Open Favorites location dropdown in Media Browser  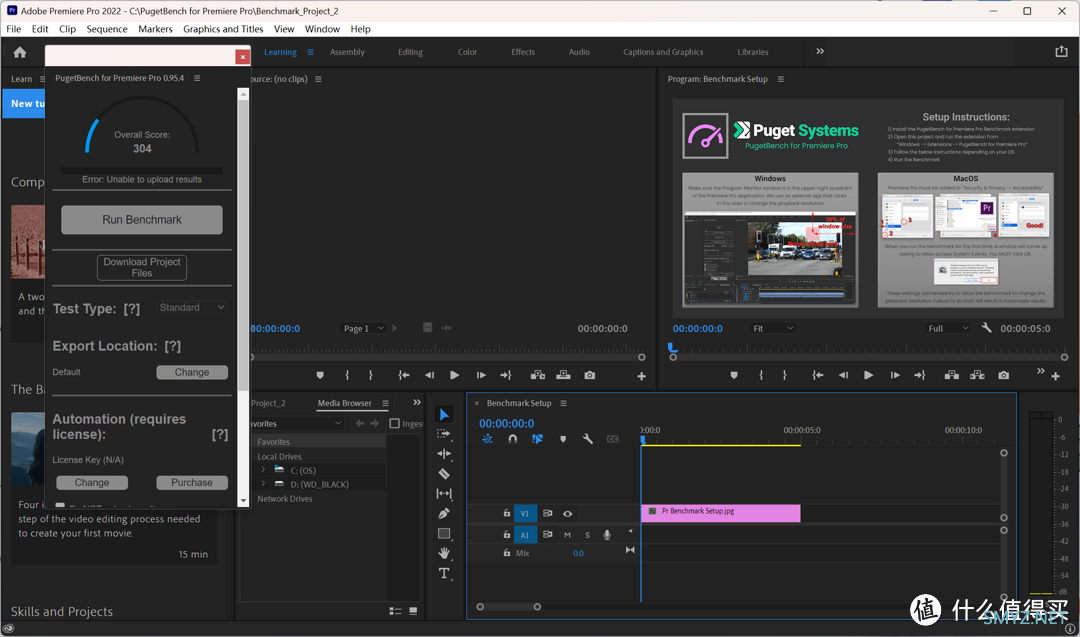pos(296,424)
